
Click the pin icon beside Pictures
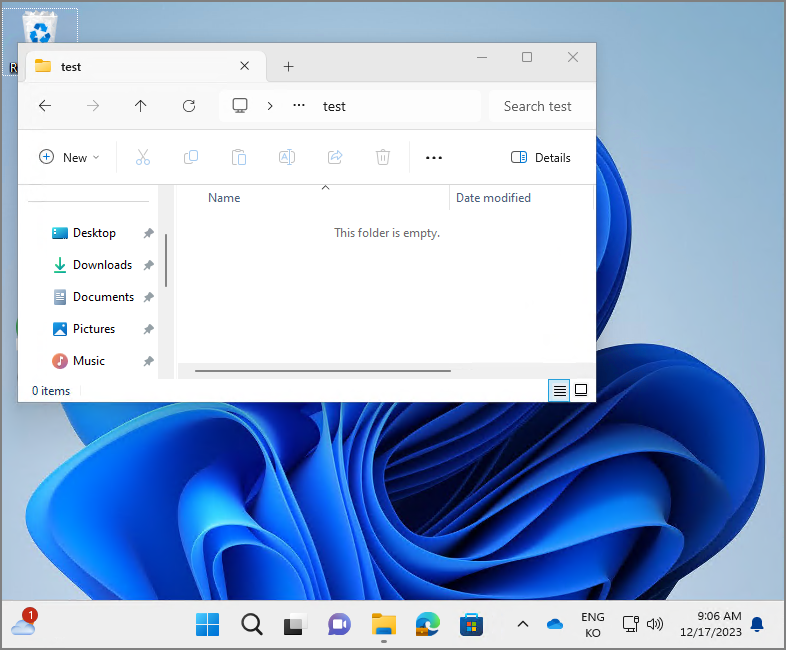pyautogui.click(x=148, y=329)
